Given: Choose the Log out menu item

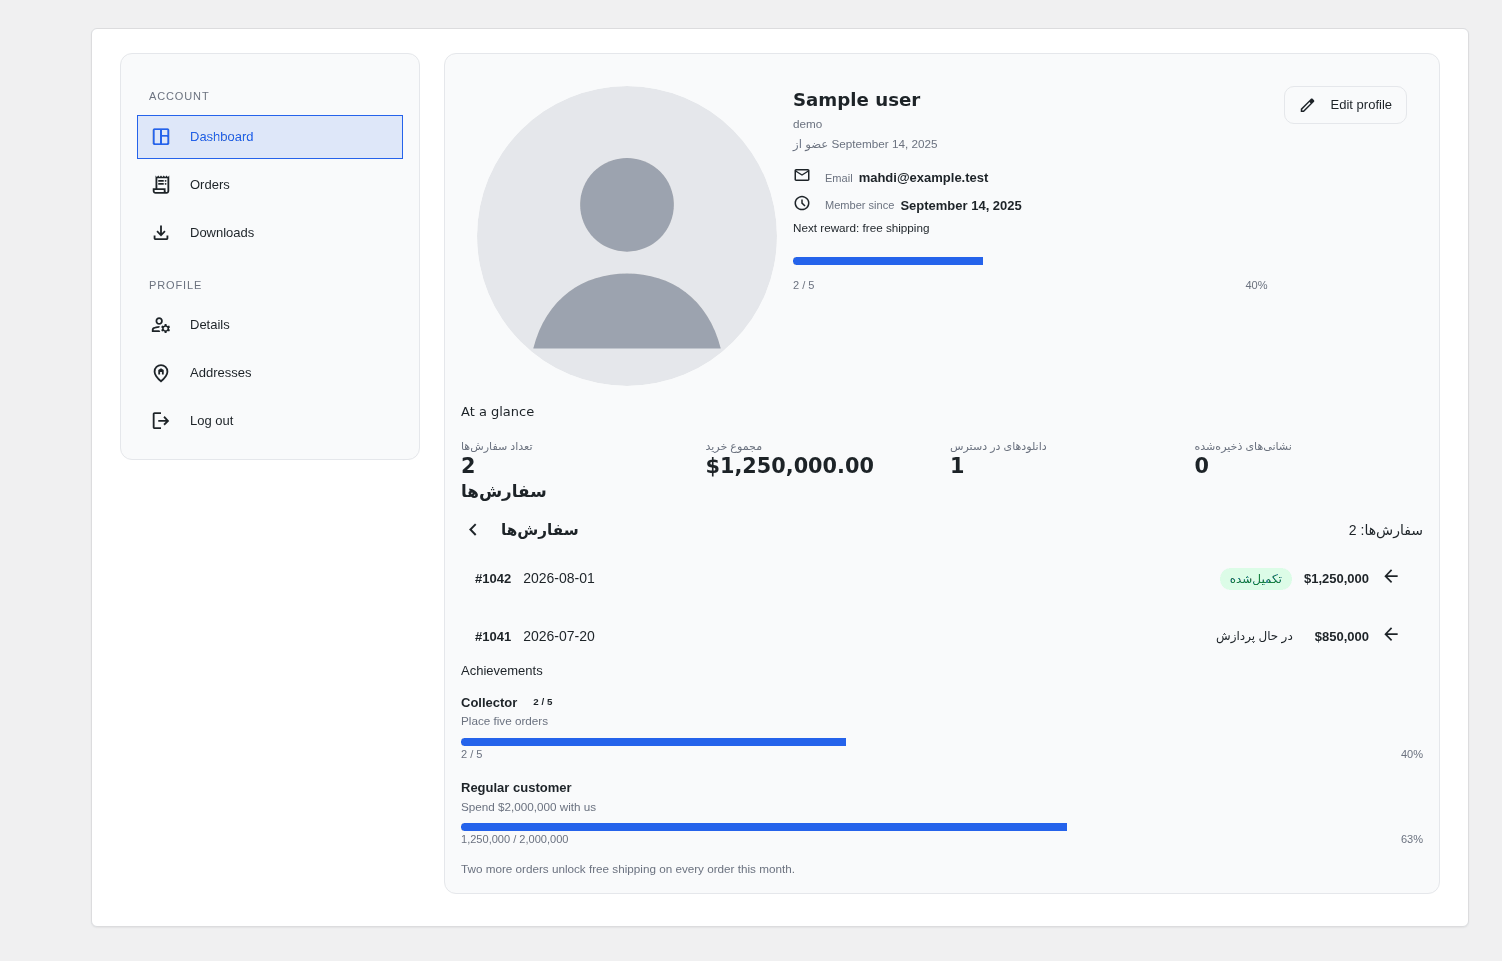Looking at the screenshot, I should pos(270,421).
